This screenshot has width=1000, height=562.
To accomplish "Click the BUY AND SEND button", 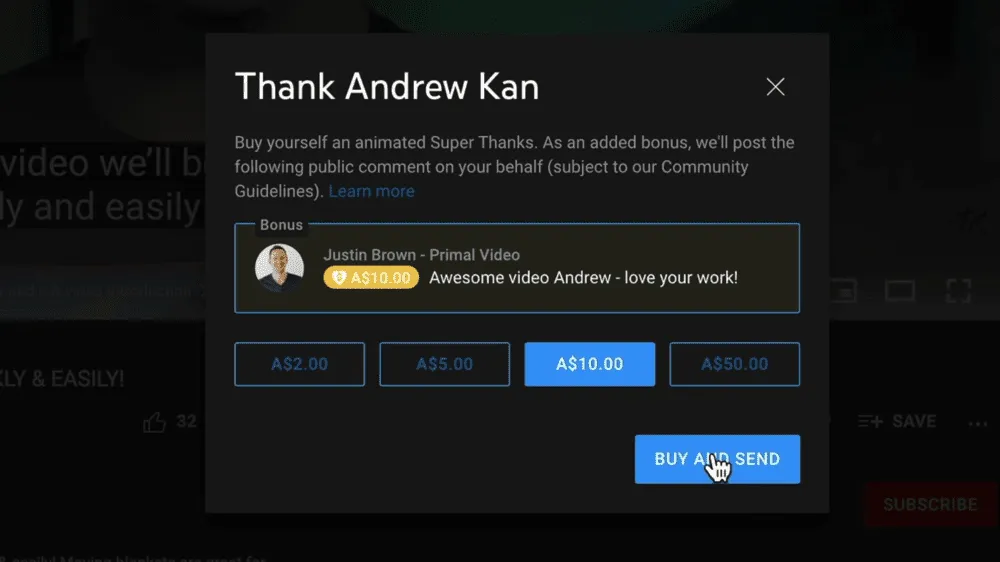I will click(717, 459).
